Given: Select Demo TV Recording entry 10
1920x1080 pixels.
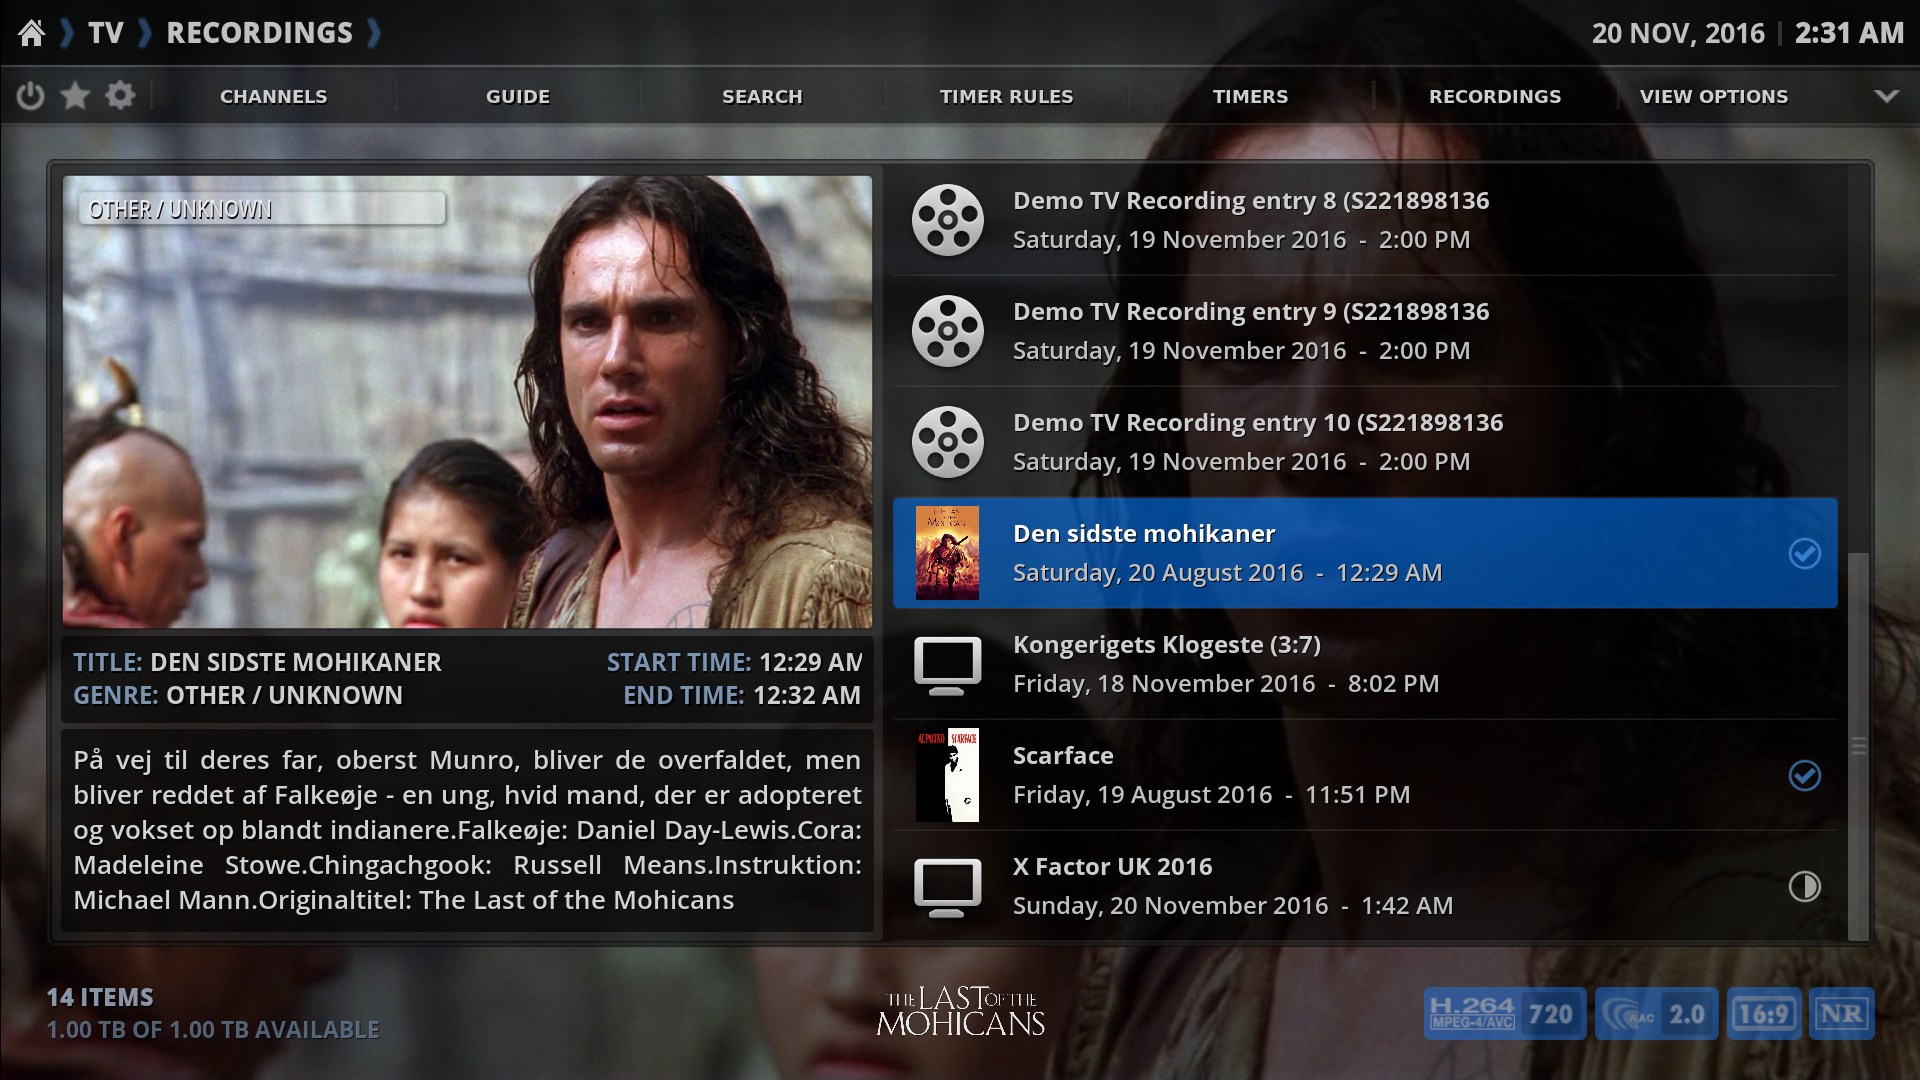Looking at the screenshot, I should click(1365, 442).
